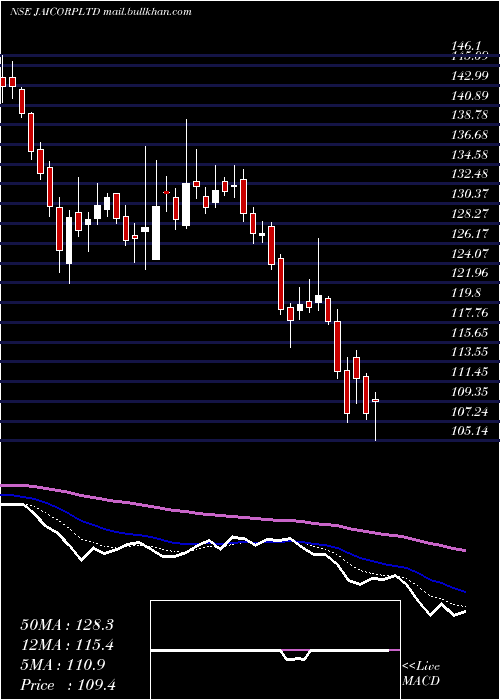Click the 130.37 price level label

coord(470,194)
